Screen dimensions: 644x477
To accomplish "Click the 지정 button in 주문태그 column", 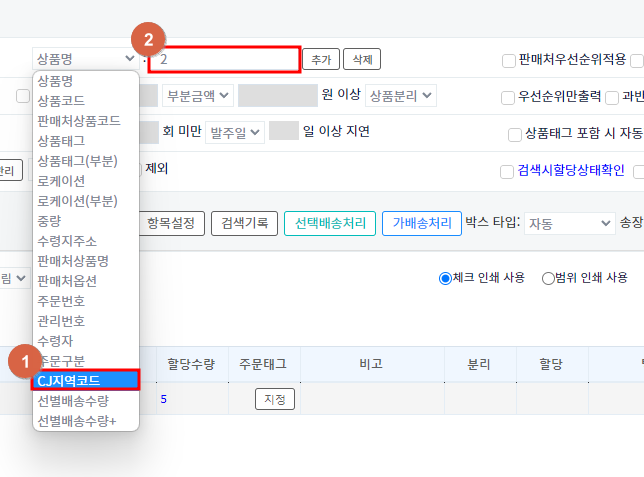I will pyautogui.click(x=274, y=399).
